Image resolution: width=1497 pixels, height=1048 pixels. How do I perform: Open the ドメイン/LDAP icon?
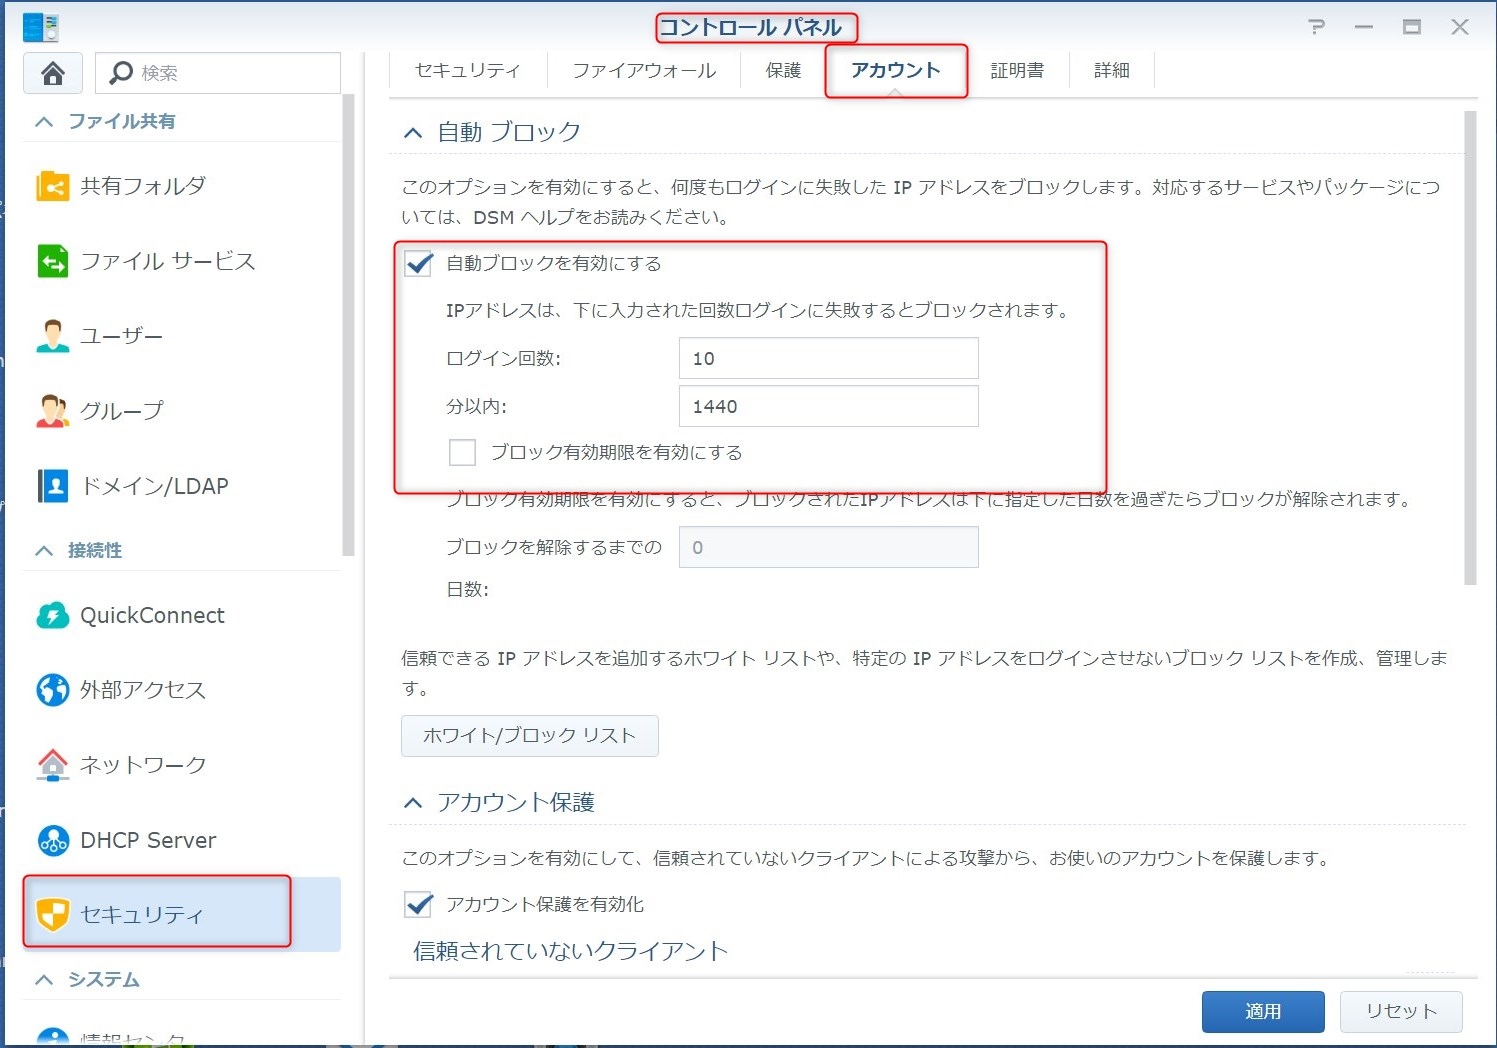coord(52,486)
